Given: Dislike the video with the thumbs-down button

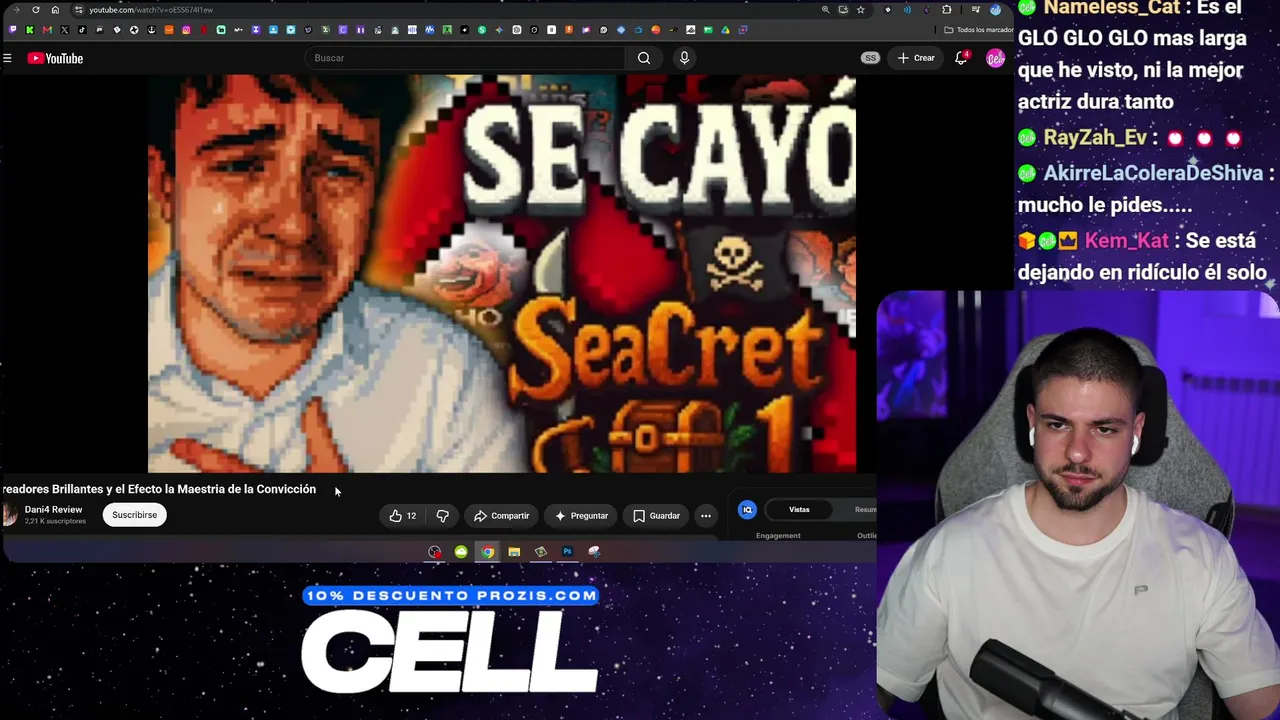Looking at the screenshot, I should [442, 516].
